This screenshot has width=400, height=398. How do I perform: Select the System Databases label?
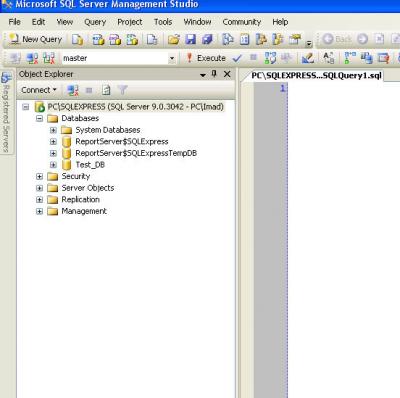tap(108, 130)
